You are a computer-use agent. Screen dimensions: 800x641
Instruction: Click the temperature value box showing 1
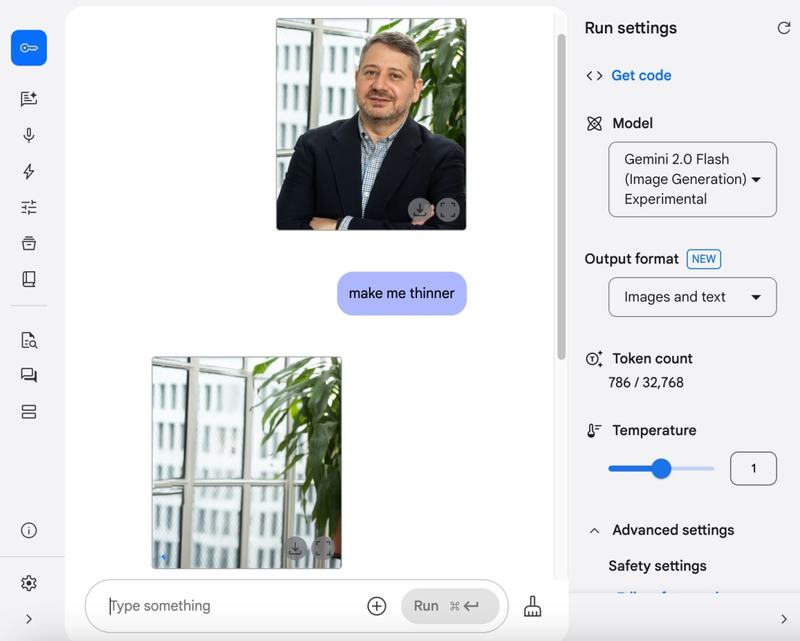753,469
